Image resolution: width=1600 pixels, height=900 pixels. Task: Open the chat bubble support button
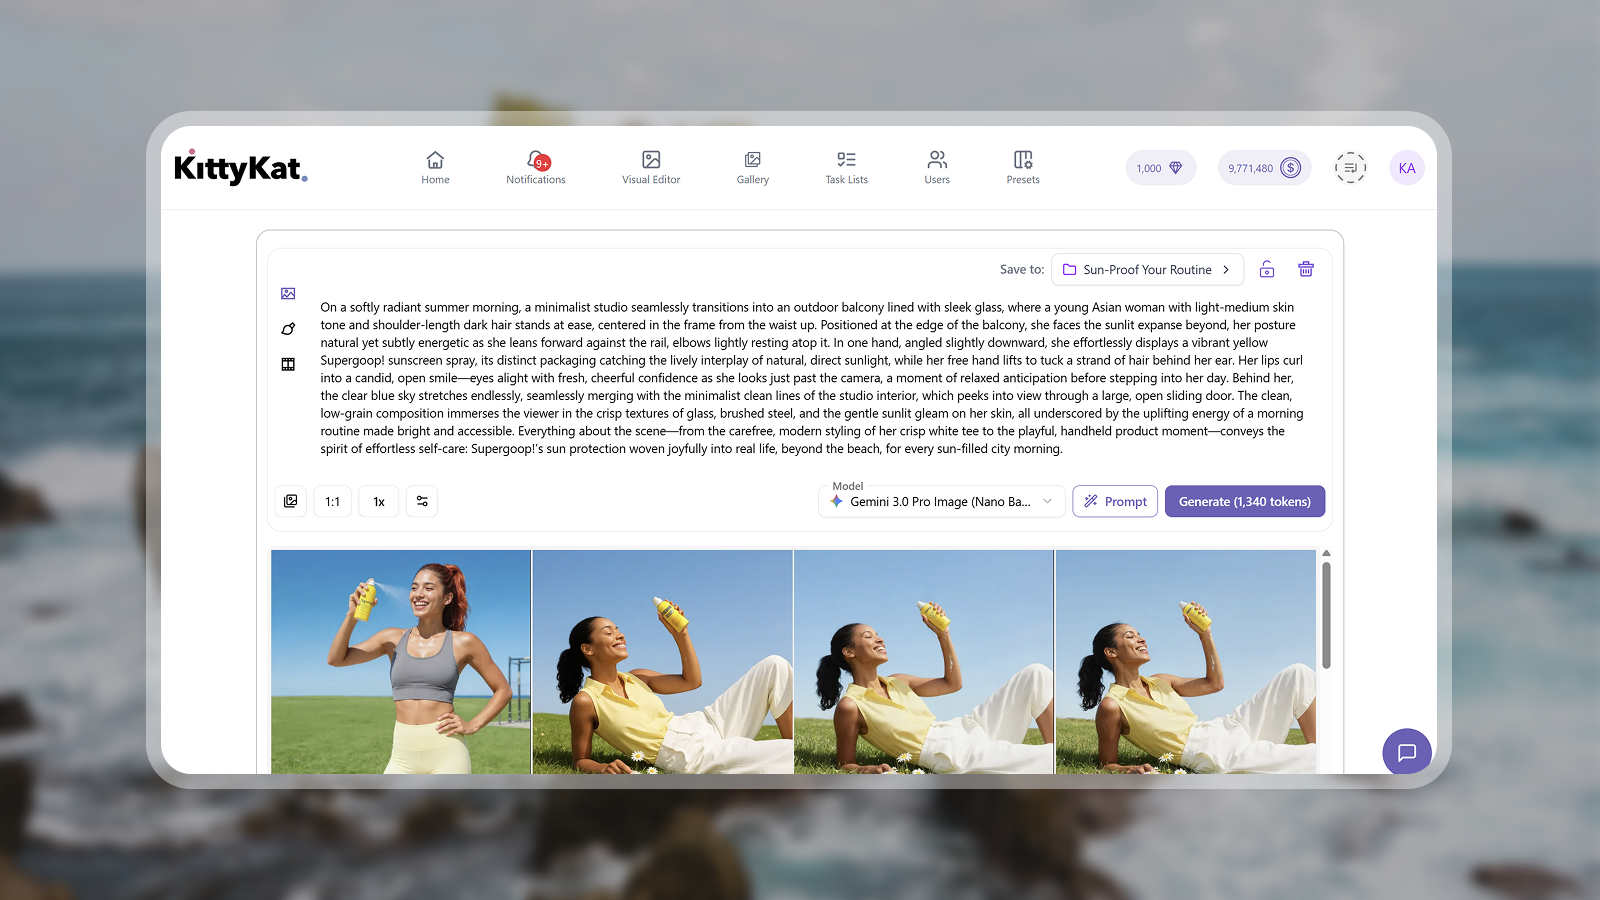1406,752
